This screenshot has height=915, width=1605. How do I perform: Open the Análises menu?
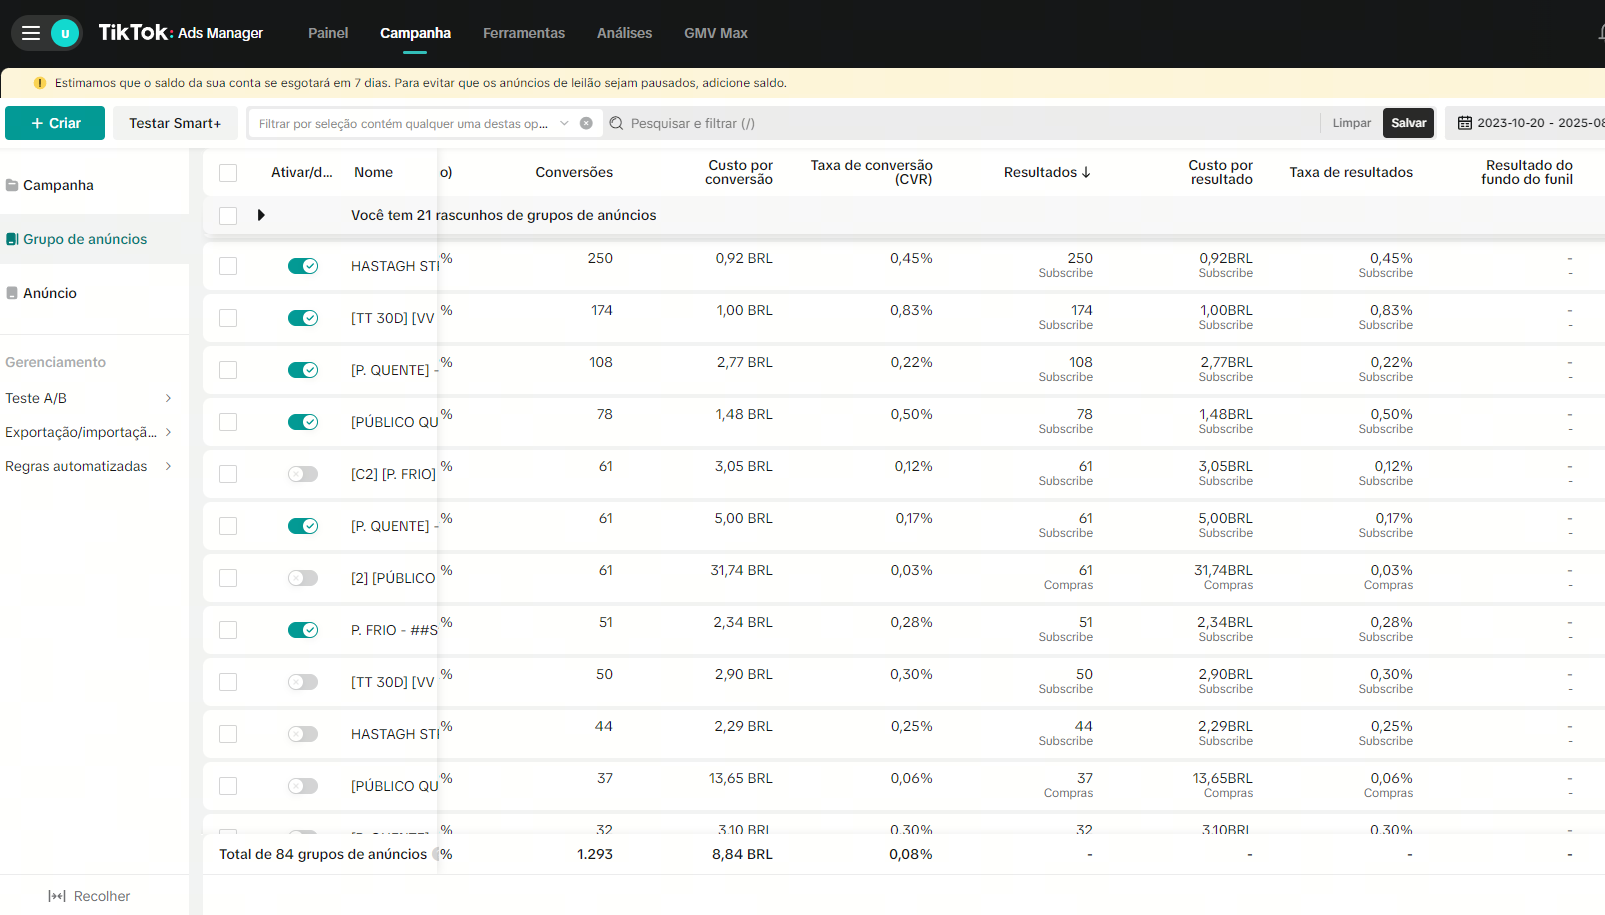point(624,33)
